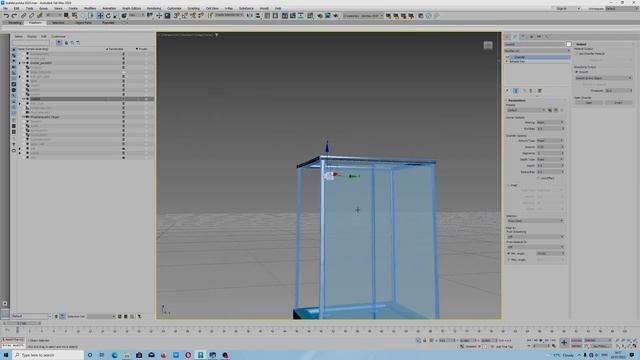
Task: Enable the Set Chamfer Material checkbox
Action: 577,53
